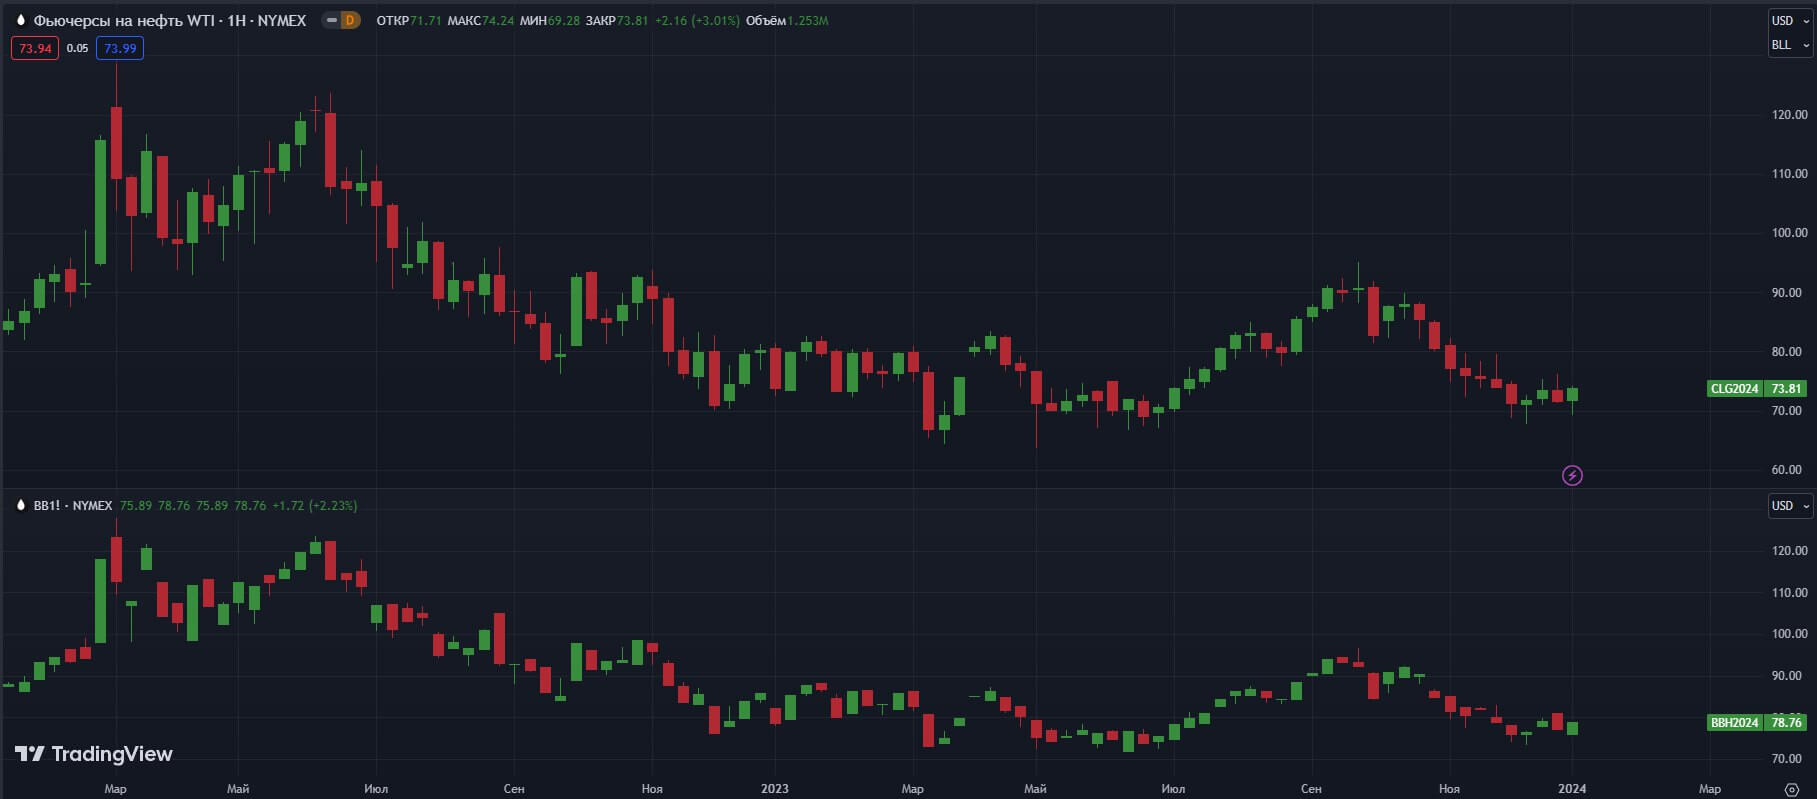Click the 78.76 current price tag

1786,722
